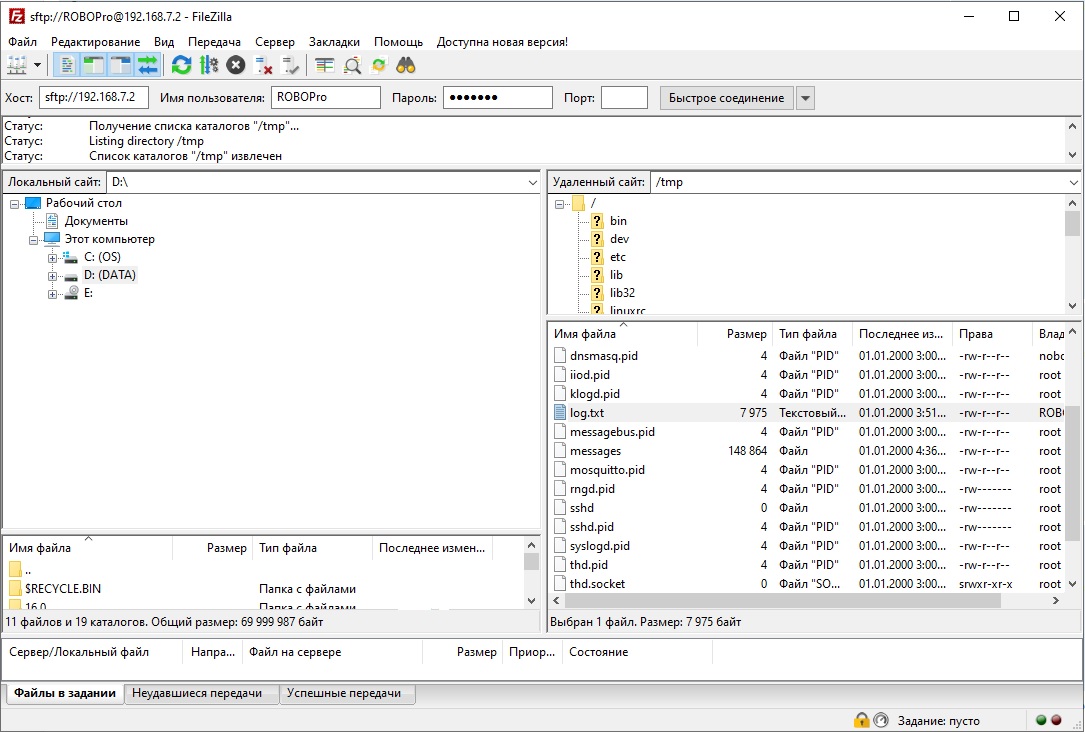The width and height of the screenshot is (1085, 732).
Task: Open the remote site path dropdown
Action: click(x=1073, y=183)
